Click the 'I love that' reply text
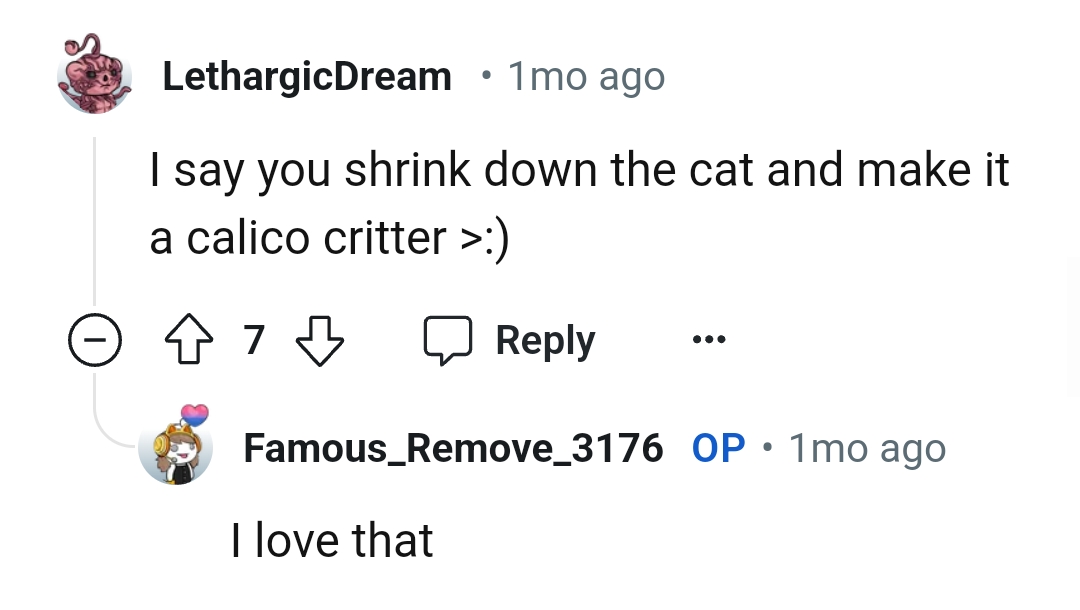This screenshot has width=1080, height=610. pos(332,540)
